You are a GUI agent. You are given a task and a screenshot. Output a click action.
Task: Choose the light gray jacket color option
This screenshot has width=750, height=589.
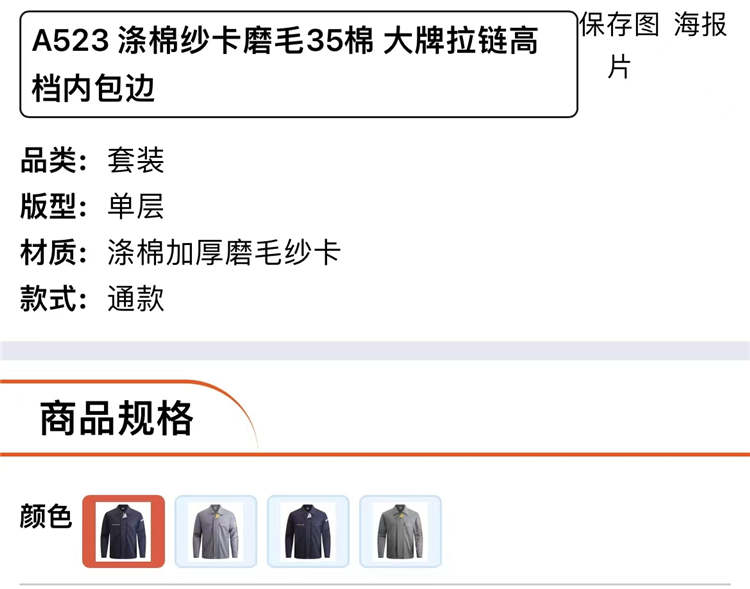point(216,531)
